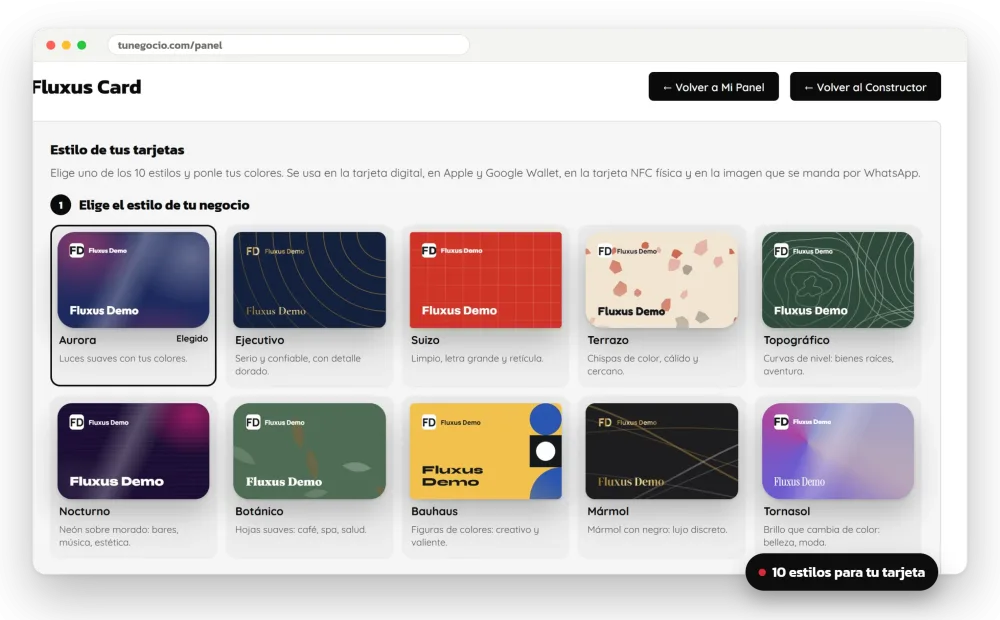
Task: Click the 'Aurora' style name
Action: pyautogui.click(x=77, y=340)
